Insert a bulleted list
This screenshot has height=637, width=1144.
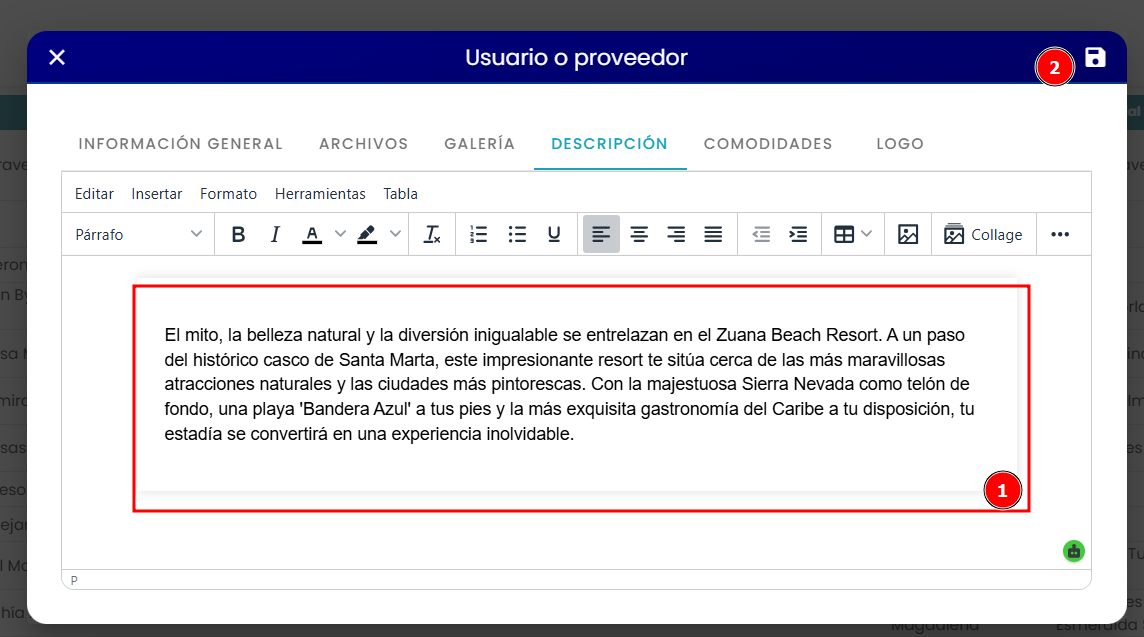click(517, 234)
